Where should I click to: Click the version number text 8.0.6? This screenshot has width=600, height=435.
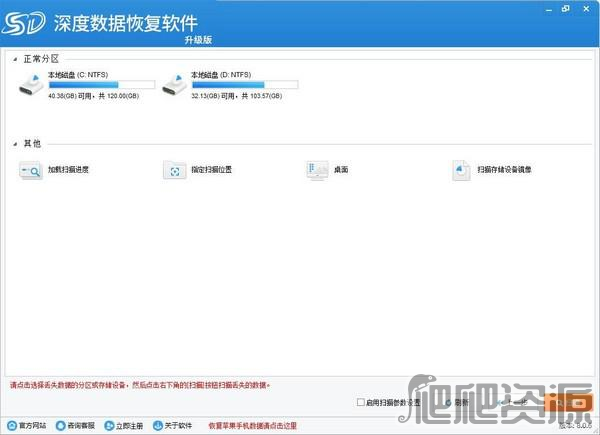(584, 425)
